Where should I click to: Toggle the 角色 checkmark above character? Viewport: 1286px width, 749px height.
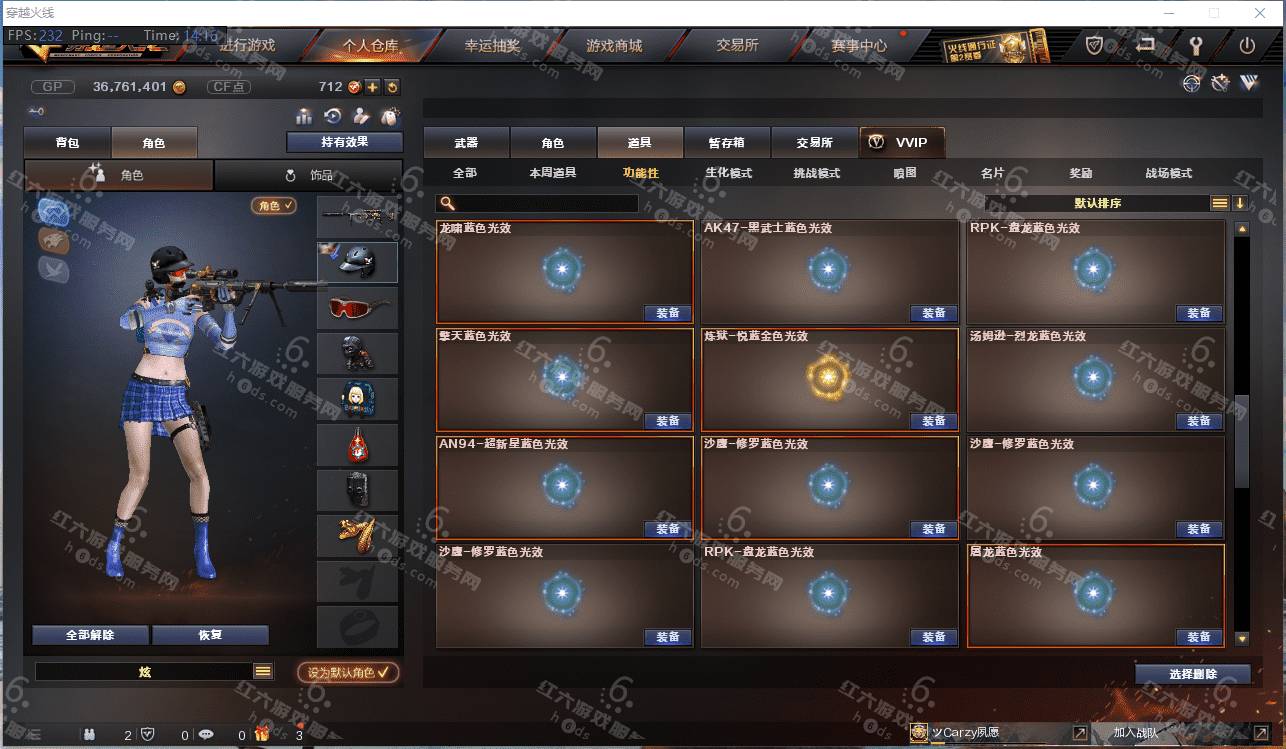[275, 205]
